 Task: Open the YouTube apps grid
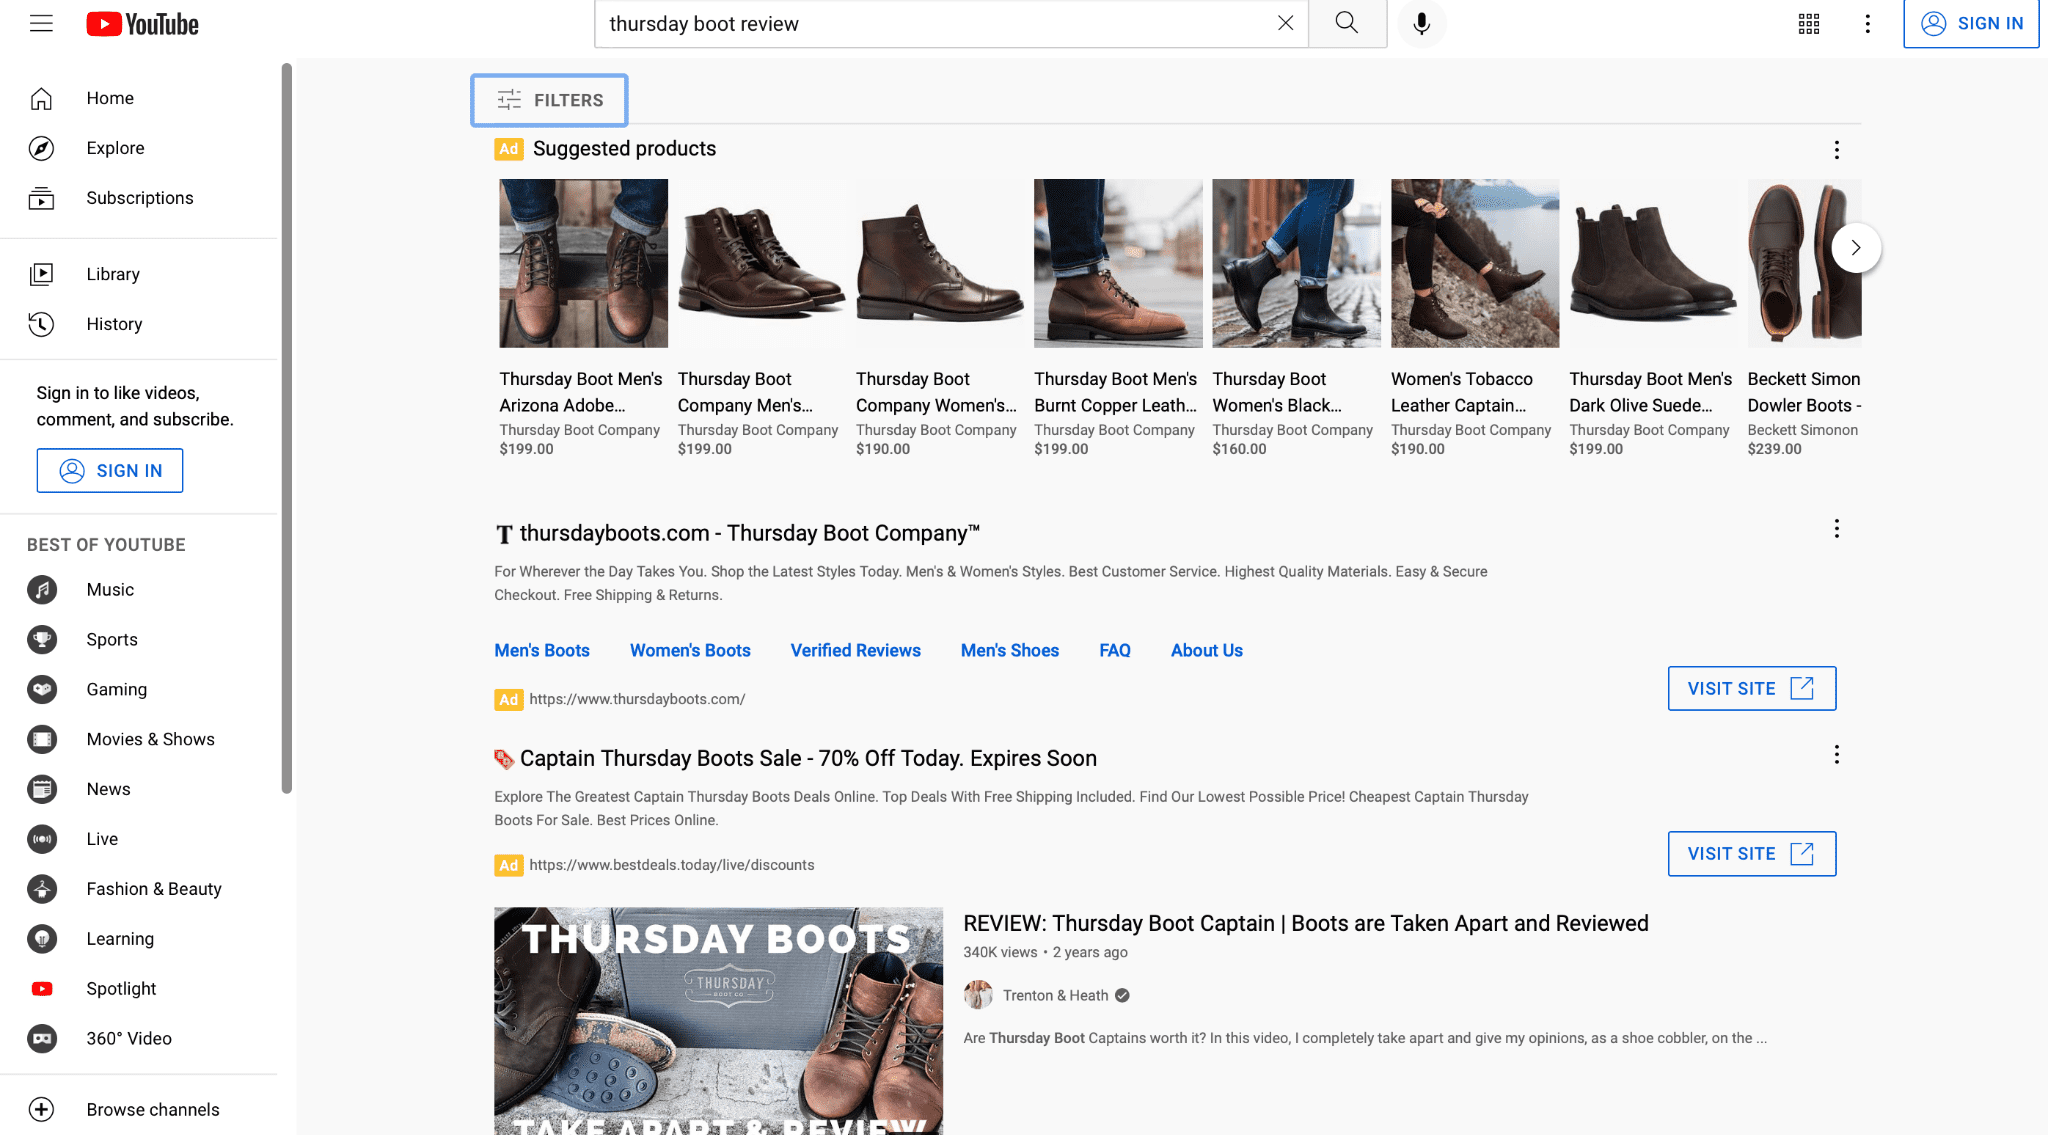point(1809,23)
